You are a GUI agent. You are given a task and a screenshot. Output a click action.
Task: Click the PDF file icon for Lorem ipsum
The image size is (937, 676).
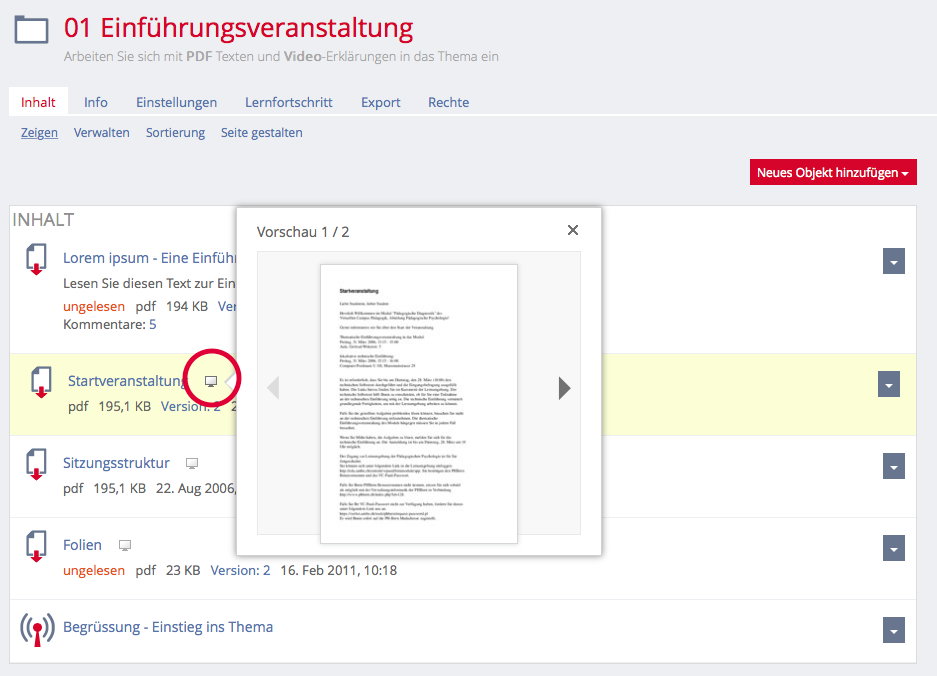tap(37, 259)
